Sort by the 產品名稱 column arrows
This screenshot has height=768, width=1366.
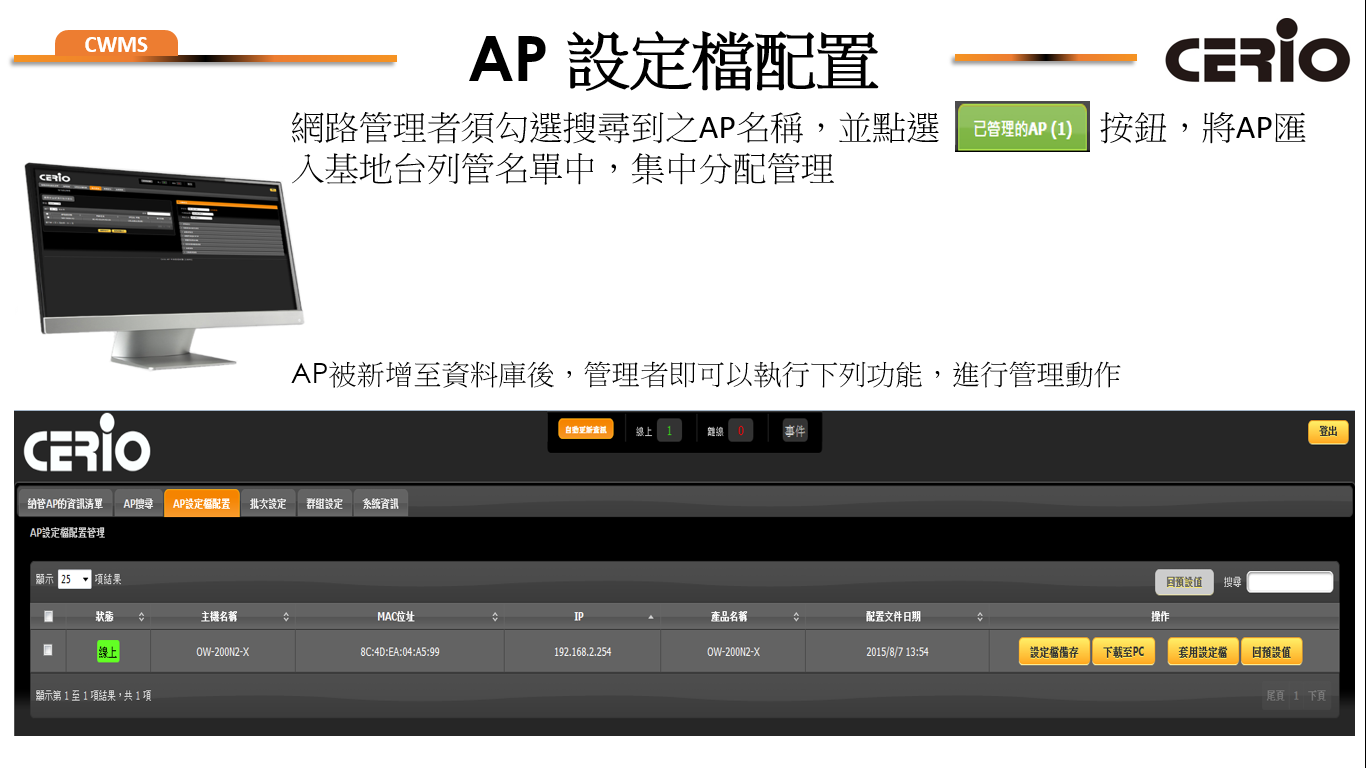pyautogui.click(x=796, y=617)
